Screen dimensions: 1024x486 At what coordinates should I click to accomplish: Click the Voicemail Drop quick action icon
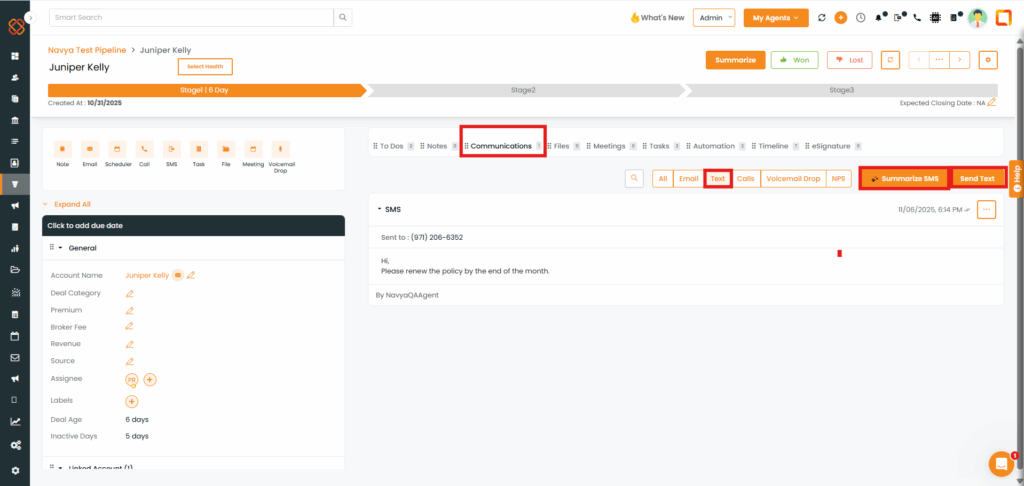(281, 148)
